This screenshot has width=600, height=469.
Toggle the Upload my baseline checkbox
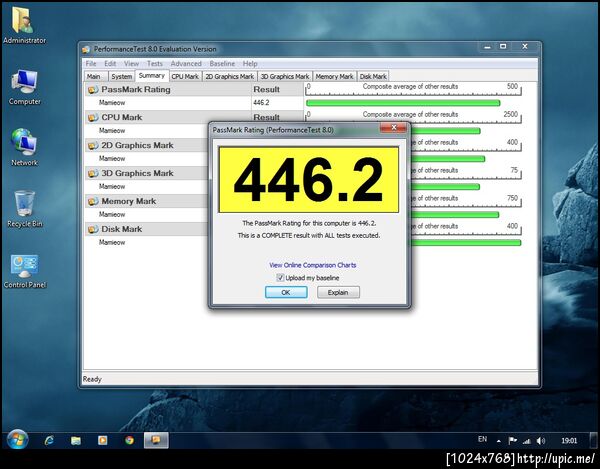click(280, 278)
